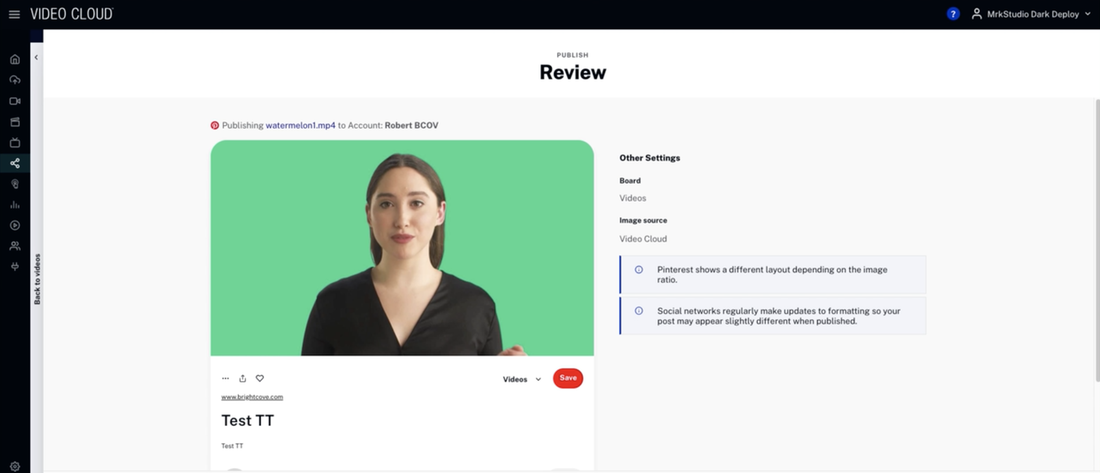
Task: Open the Upload module cloud icon
Action: click(15, 80)
